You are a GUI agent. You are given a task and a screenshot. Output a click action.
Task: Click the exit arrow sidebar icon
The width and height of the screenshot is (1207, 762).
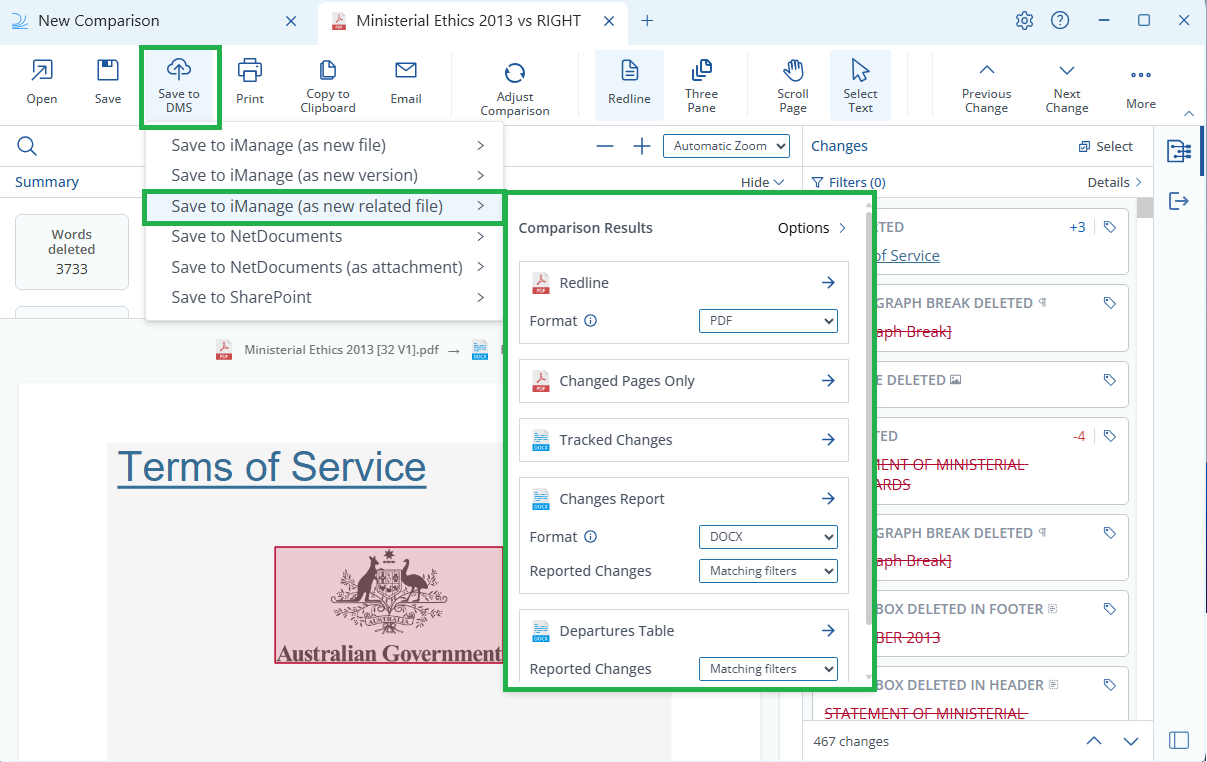tap(1179, 201)
